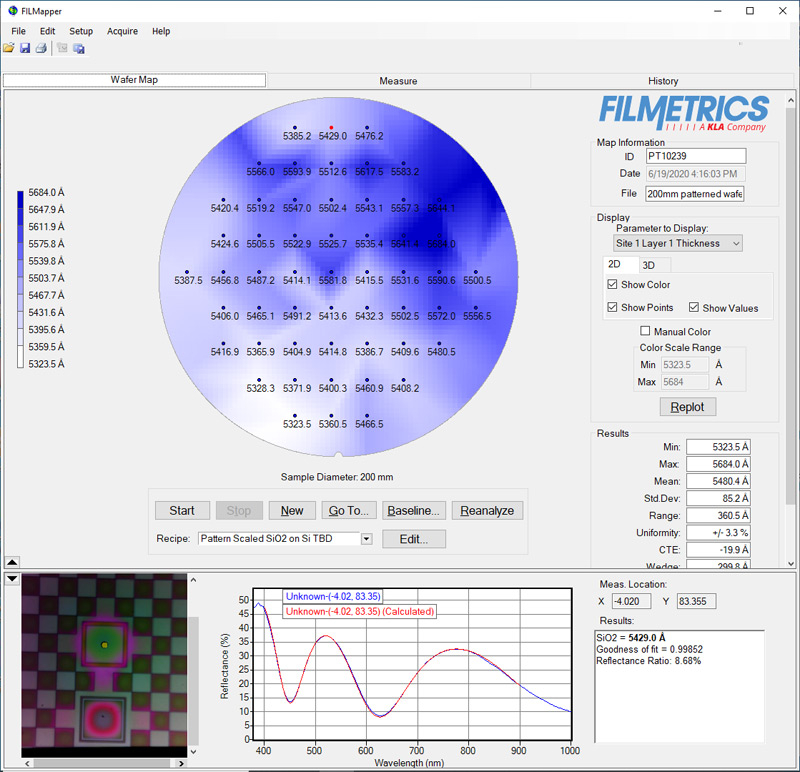Switch to the History tab

tap(662, 81)
